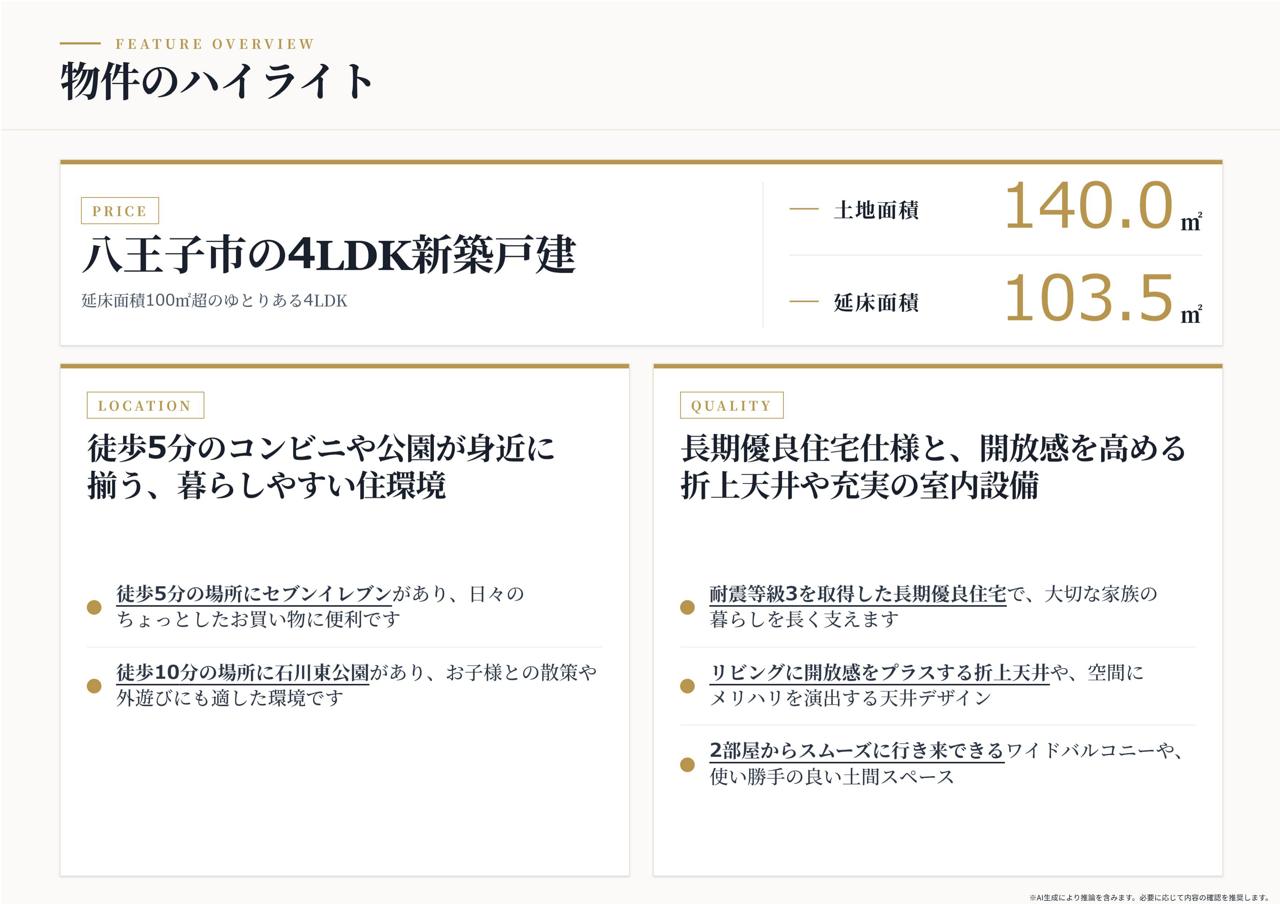Click the bullet dot beside 耐震等級3 item
The width and height of the screenshot is (1280, 904).
pyautogui.click(x=687, y=607)
